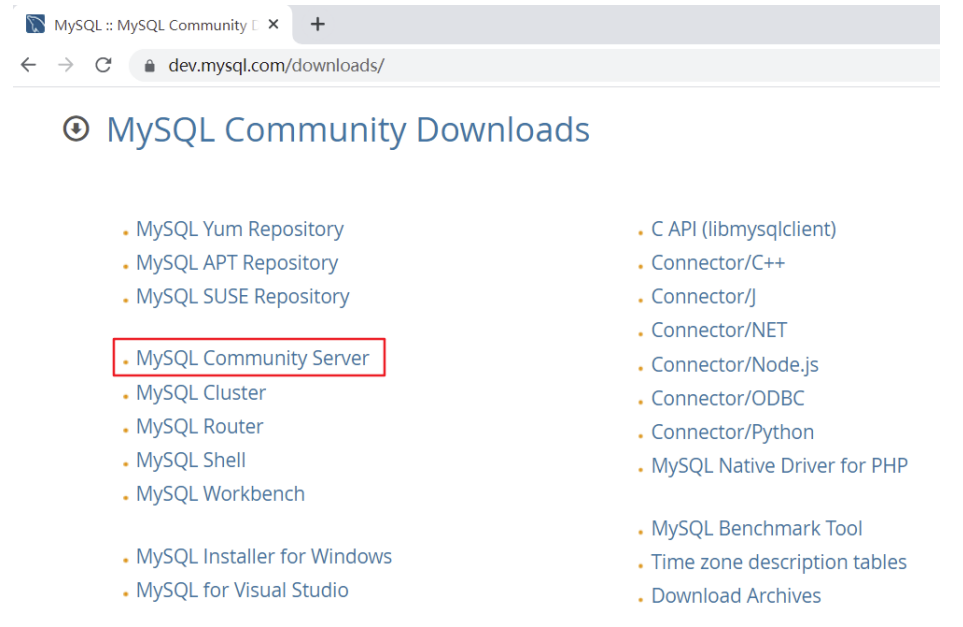The image size is (963, 627).
Task: Open Time zone description tables link
Action: [779, 563]
